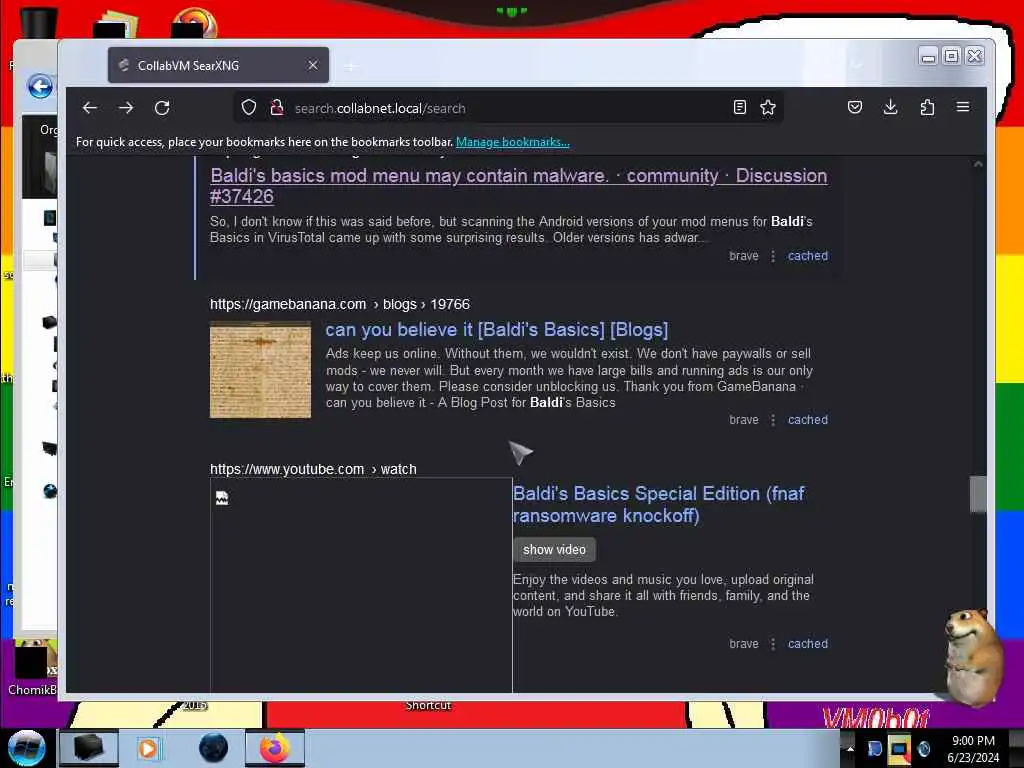Click the scrollbar up arrow
This screenshot has height=768, width=1024.
978,164
